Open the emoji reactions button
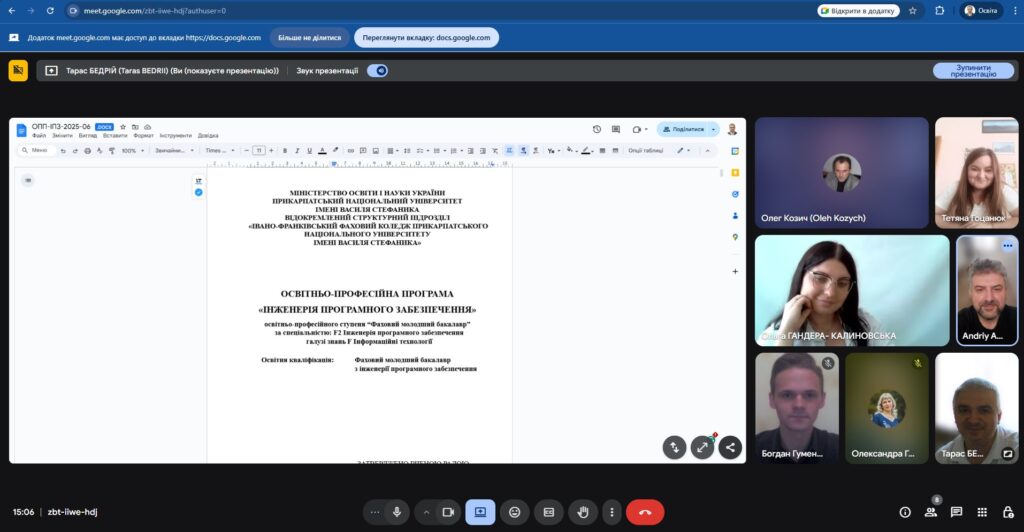The image size is (1024, 532). point(515,512)
